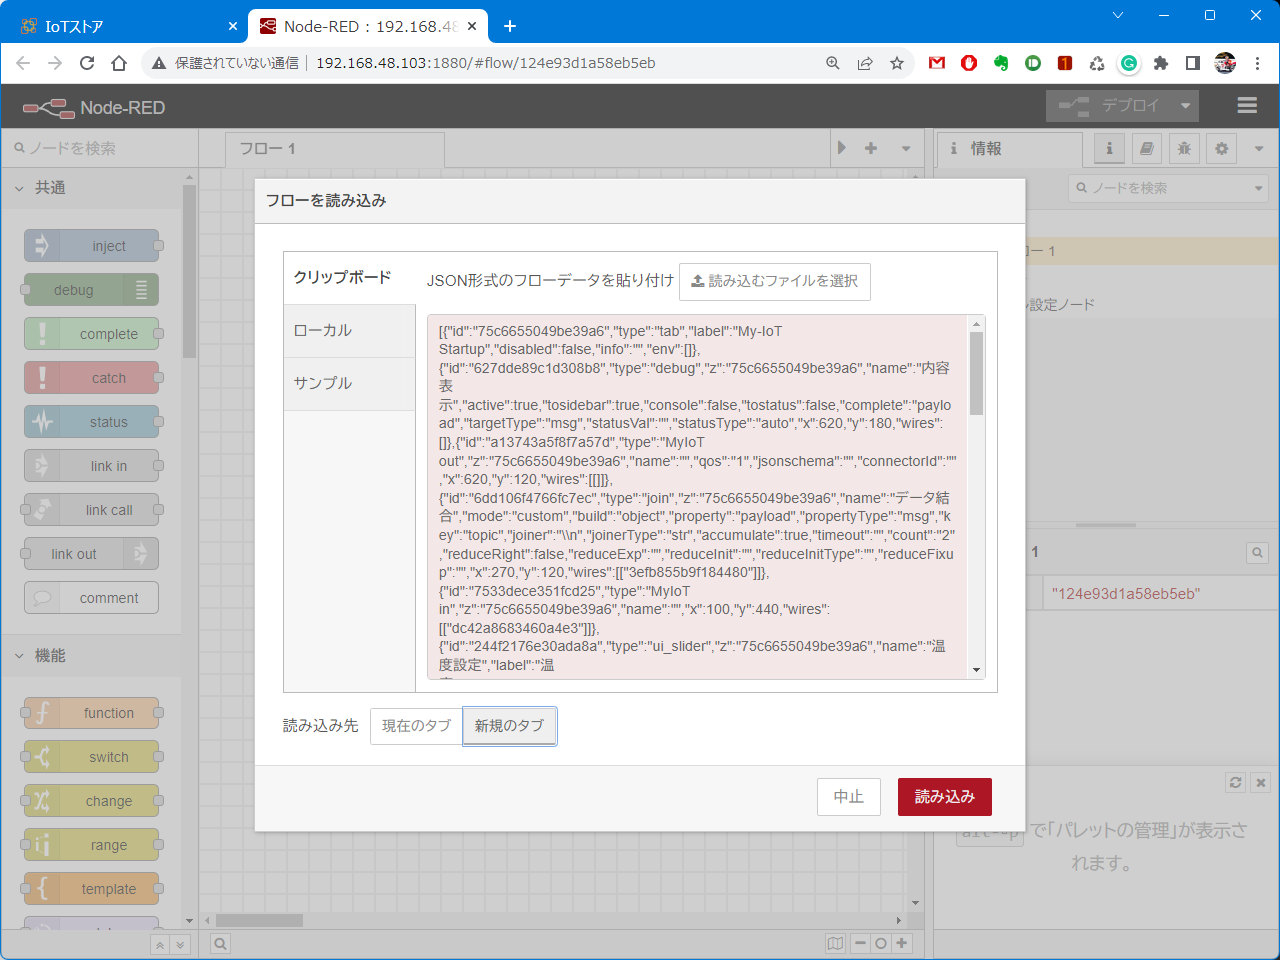Viewport: 1280px width, 960px height.
Task: Choose 新規のタブ as import target
Action: (509, 726)
